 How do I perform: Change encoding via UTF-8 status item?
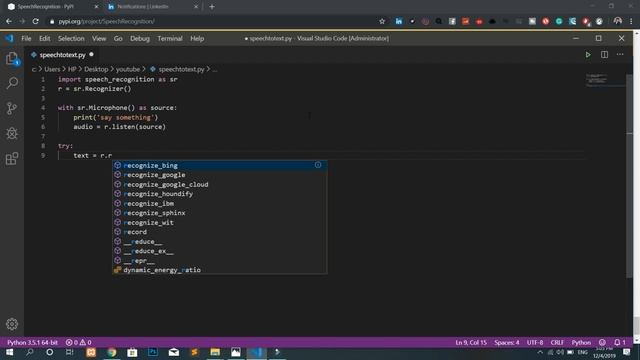coord(535,342)
